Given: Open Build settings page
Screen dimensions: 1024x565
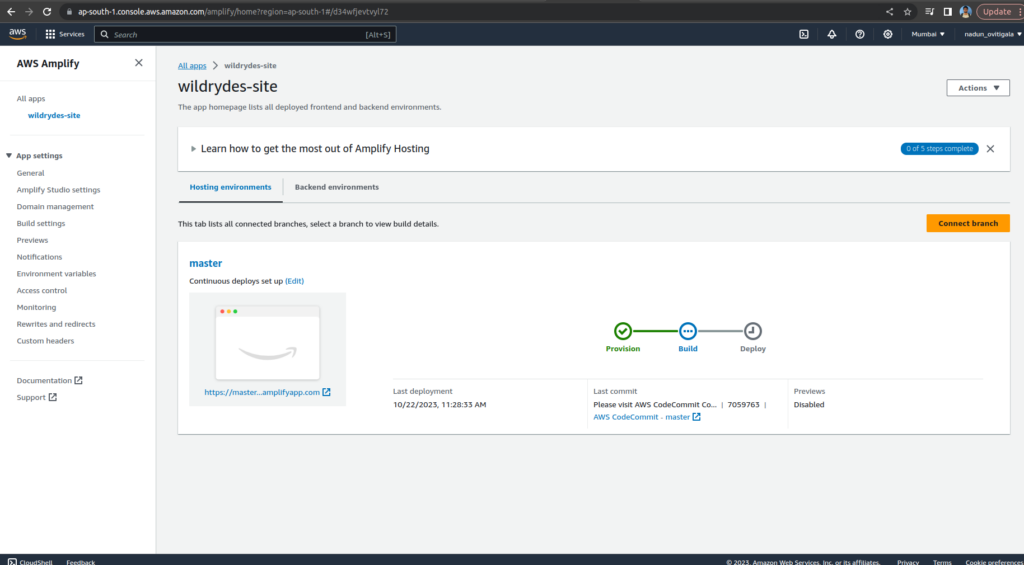Looking at the screenshot, I should [x=40, y=223].
